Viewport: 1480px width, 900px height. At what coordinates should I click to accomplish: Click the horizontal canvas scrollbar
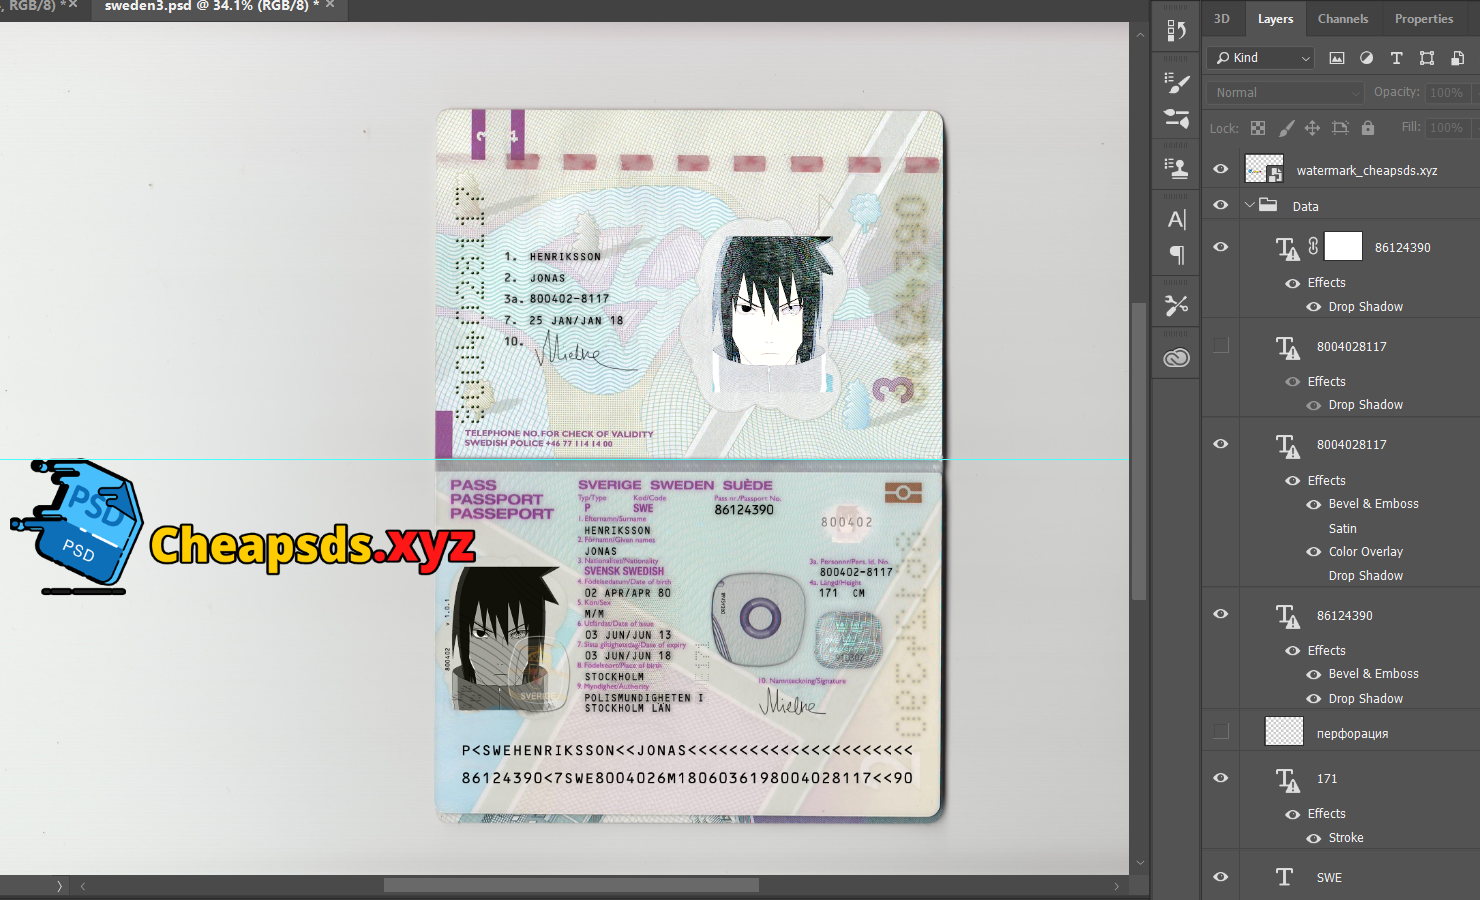pos(571,885)
